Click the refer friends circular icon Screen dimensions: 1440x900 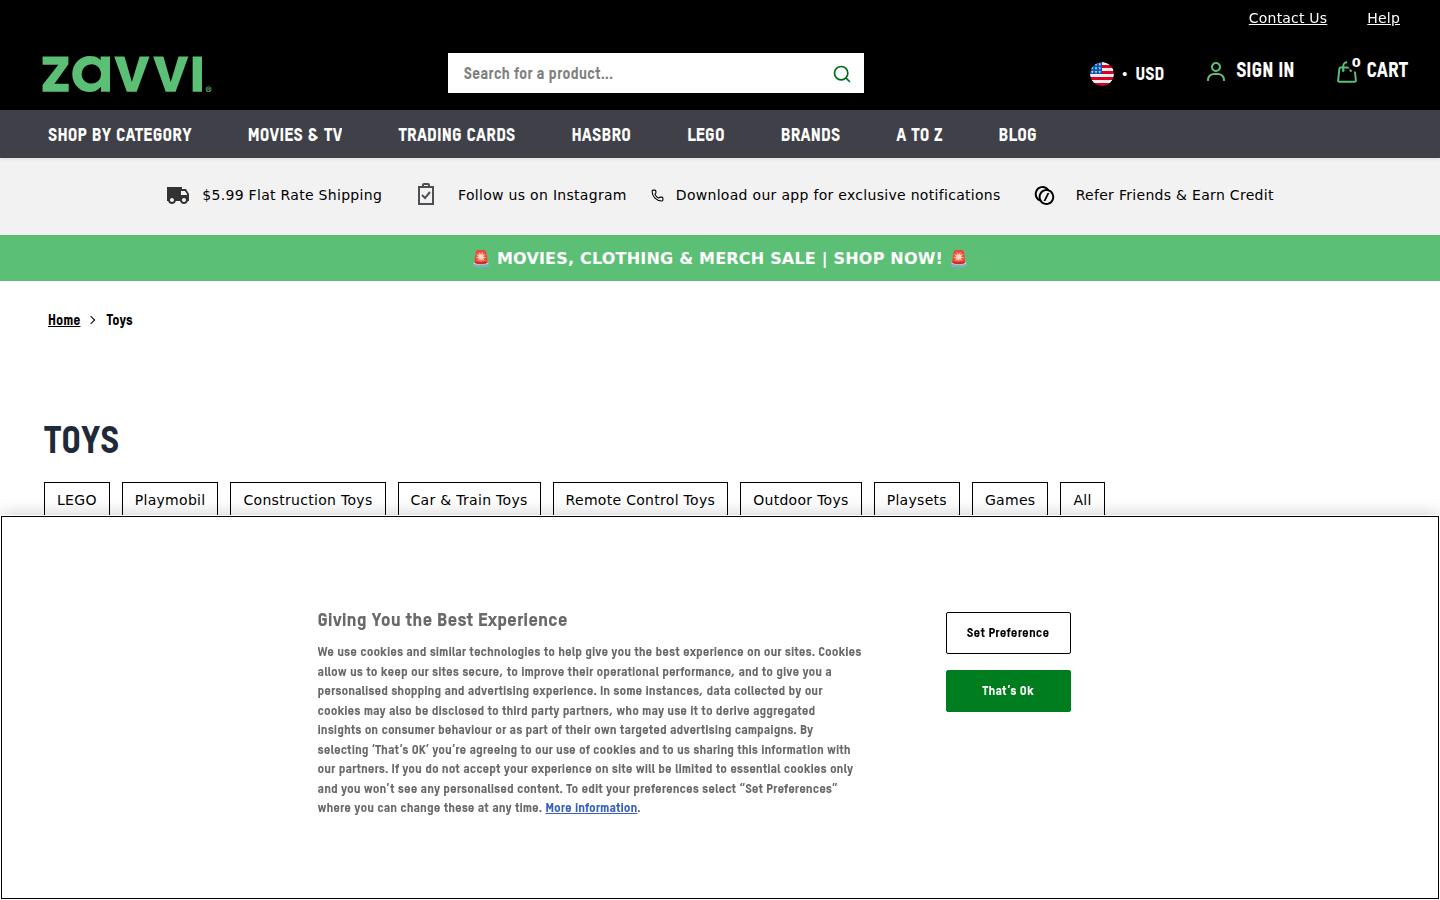coord(1044,196)
